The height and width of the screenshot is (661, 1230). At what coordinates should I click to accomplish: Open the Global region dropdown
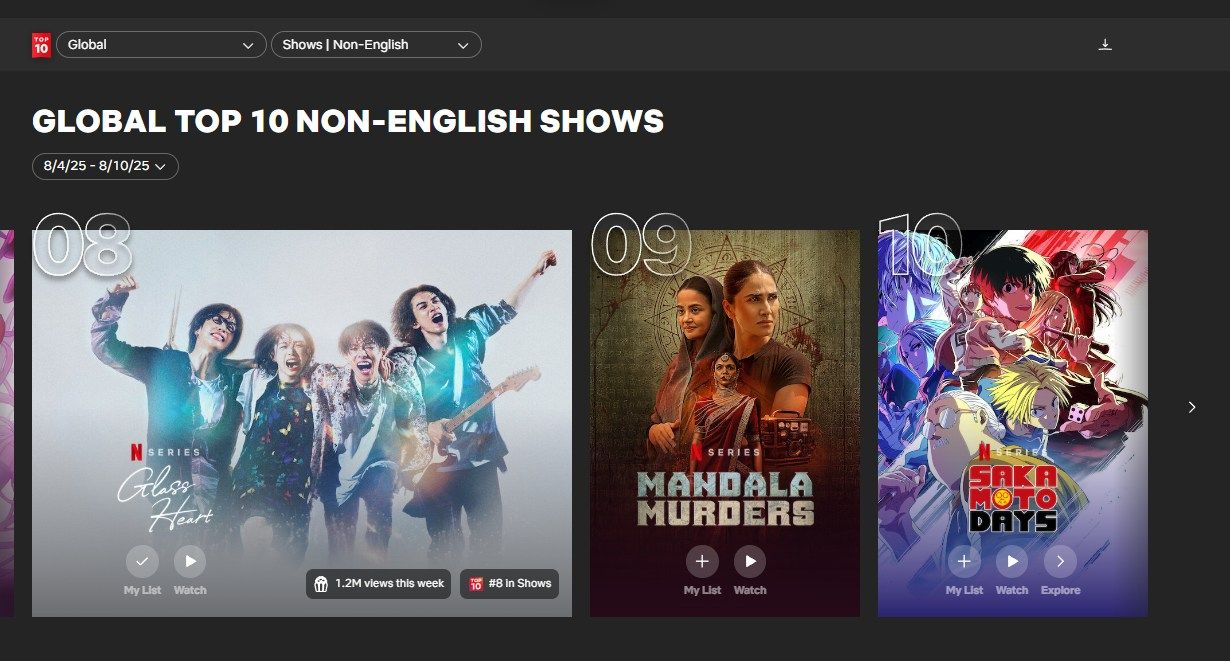pyautogui.click(x=161, y=45)
